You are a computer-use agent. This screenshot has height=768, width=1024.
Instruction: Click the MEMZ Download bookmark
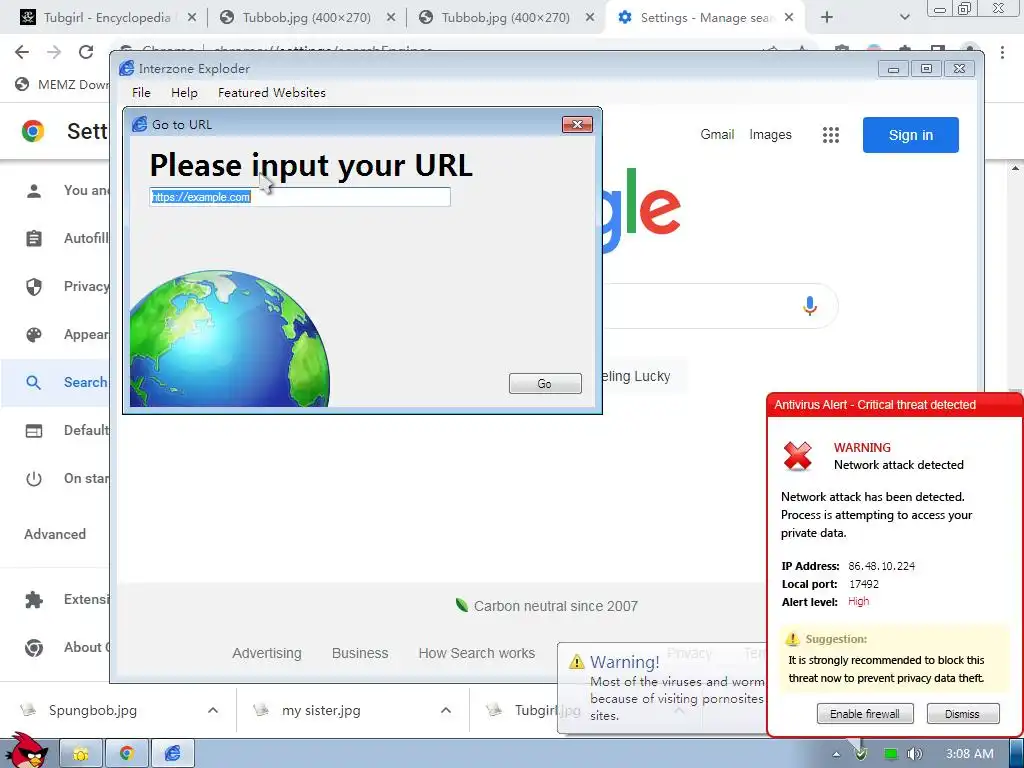pyautogui.click(x=62, y=84)
